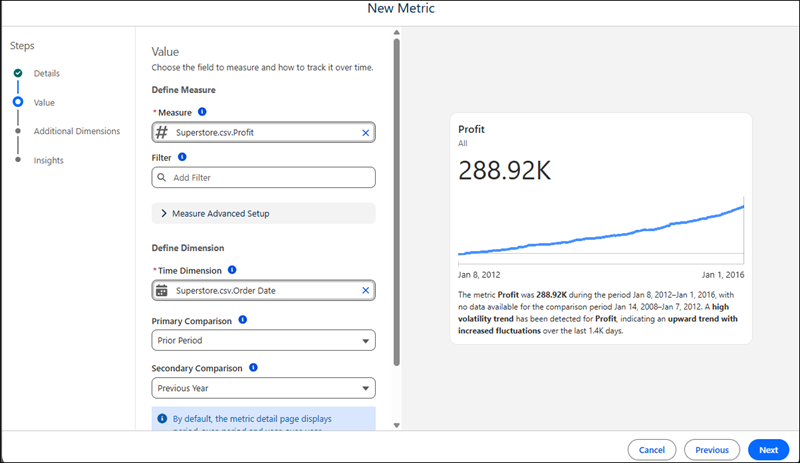This screenshot has width=800, height=464.
Task: Select the Value step label
Action: tap(44, 103)
